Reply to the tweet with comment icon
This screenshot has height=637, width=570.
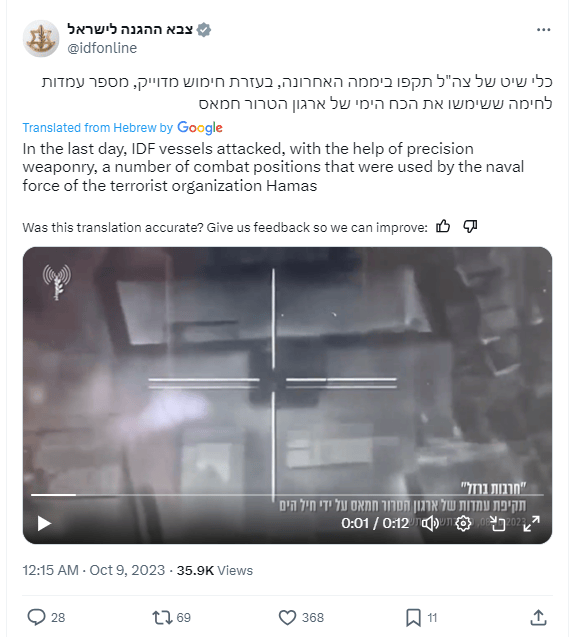(36, 618)
